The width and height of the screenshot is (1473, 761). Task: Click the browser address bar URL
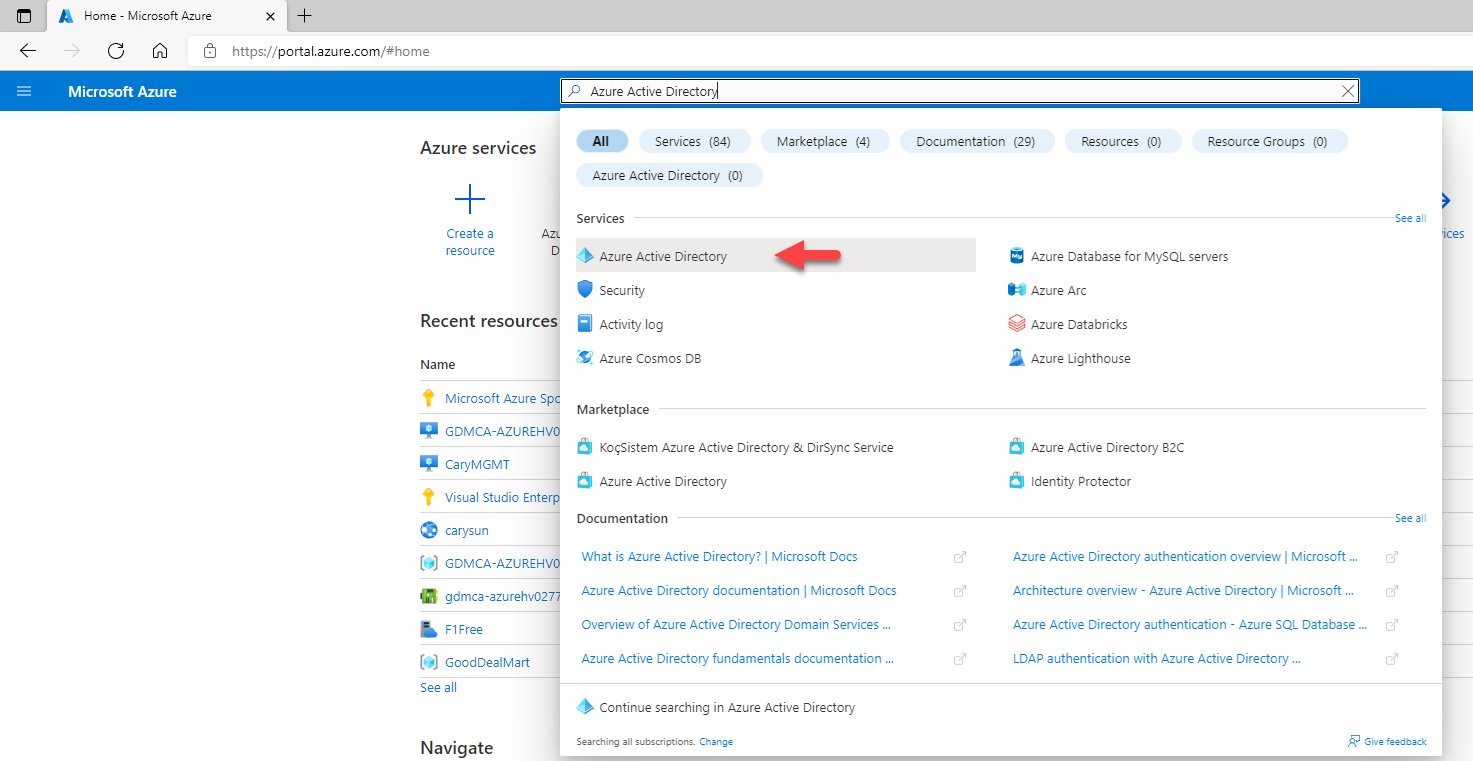[331, 51]
